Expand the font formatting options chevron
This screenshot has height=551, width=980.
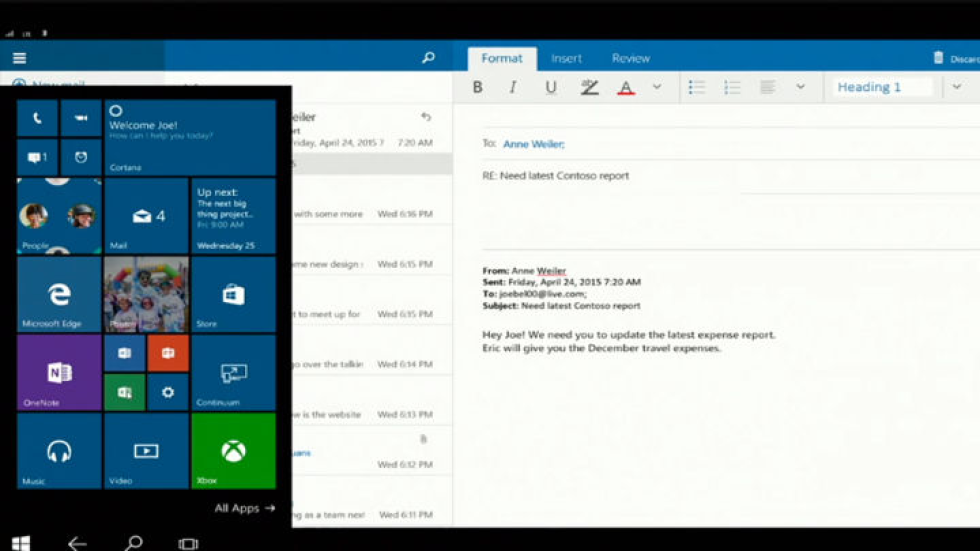pyautogui.click(x=657, y=87)
